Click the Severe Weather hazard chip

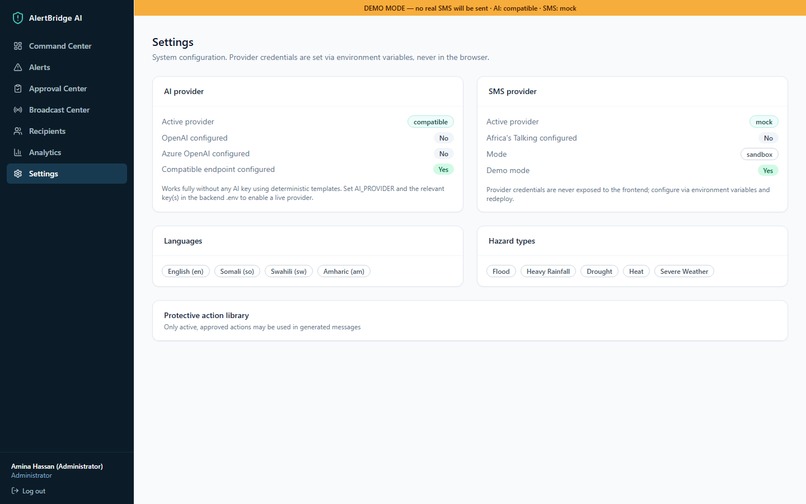[684, 272]
